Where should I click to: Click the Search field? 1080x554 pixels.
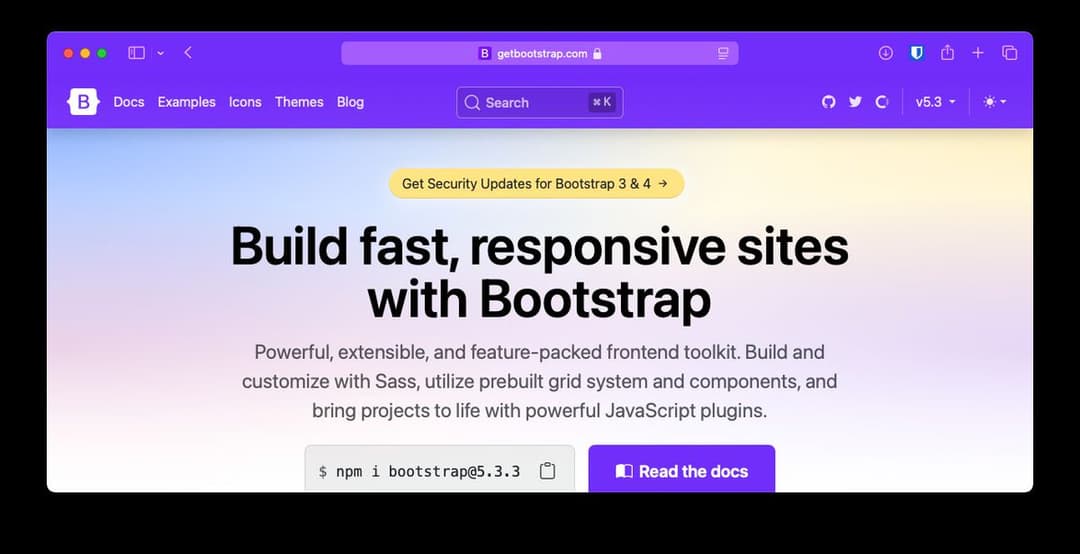539,103
